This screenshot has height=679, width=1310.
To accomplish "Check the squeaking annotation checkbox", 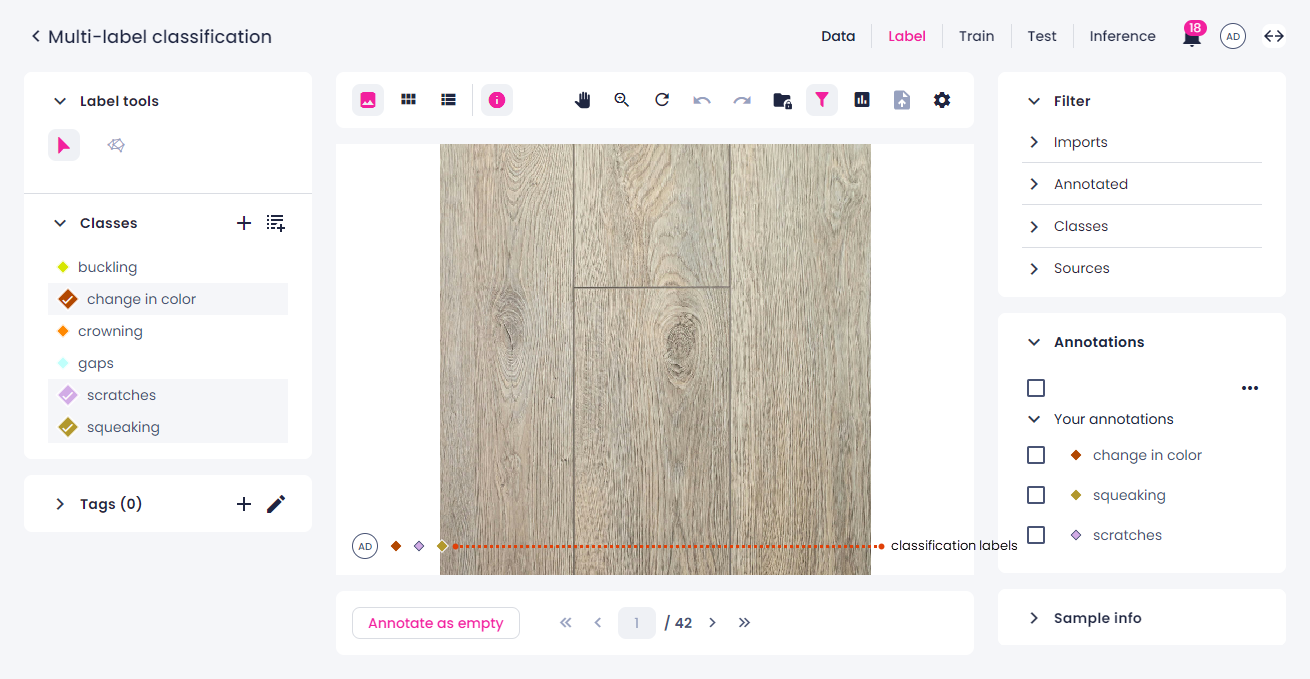I will [1036, 495].
